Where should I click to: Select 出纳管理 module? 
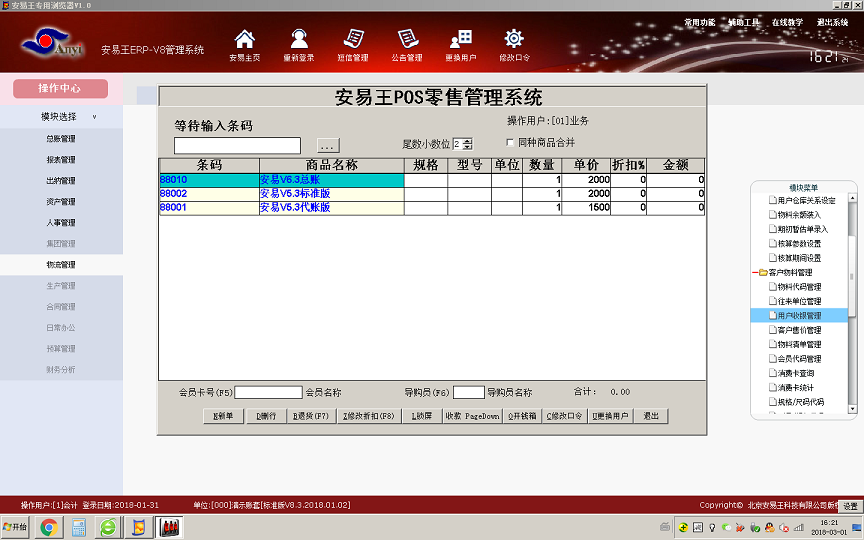[x=61, y=181]
